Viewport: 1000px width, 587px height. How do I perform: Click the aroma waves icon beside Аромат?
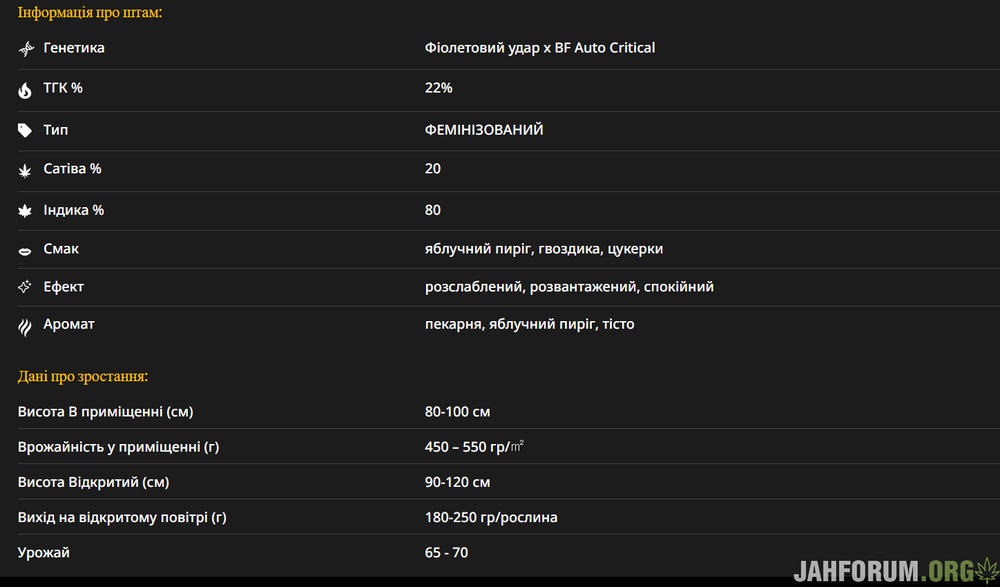[x=25, y=326]
